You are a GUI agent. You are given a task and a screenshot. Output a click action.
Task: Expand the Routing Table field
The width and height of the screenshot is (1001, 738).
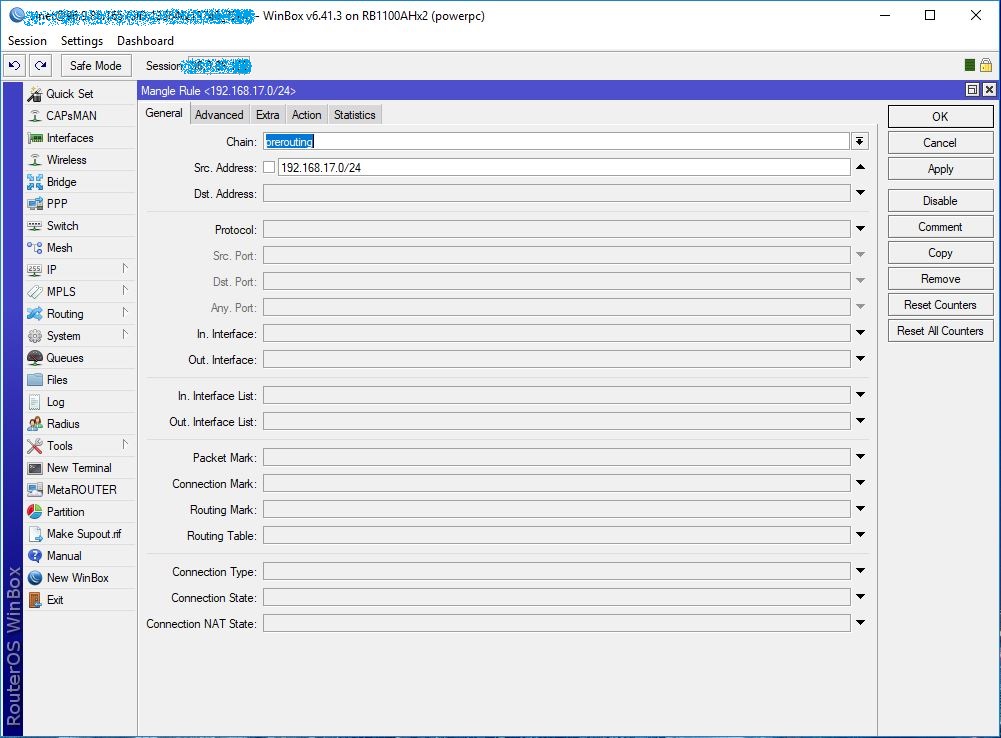[x=861, y=534]
